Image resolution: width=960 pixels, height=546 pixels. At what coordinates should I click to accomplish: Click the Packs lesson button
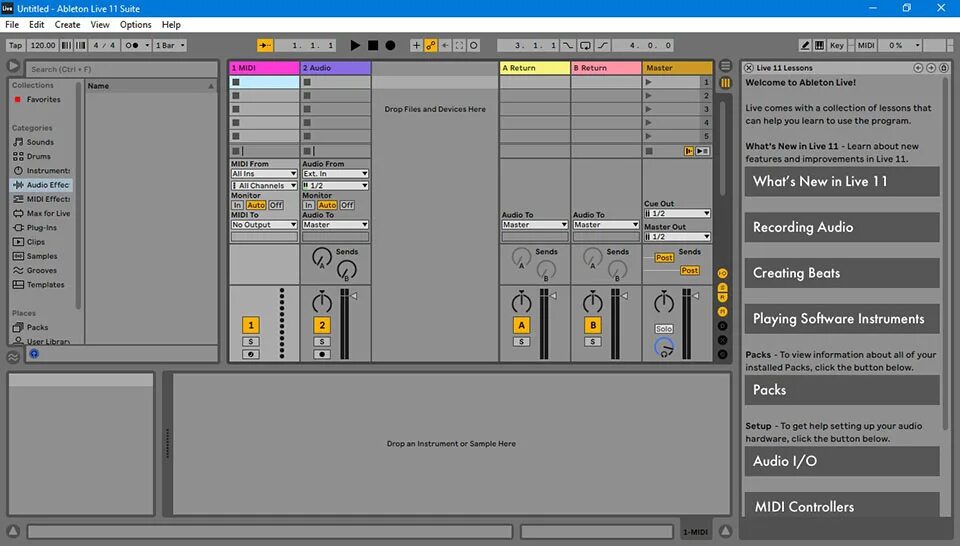click(842, 390)
